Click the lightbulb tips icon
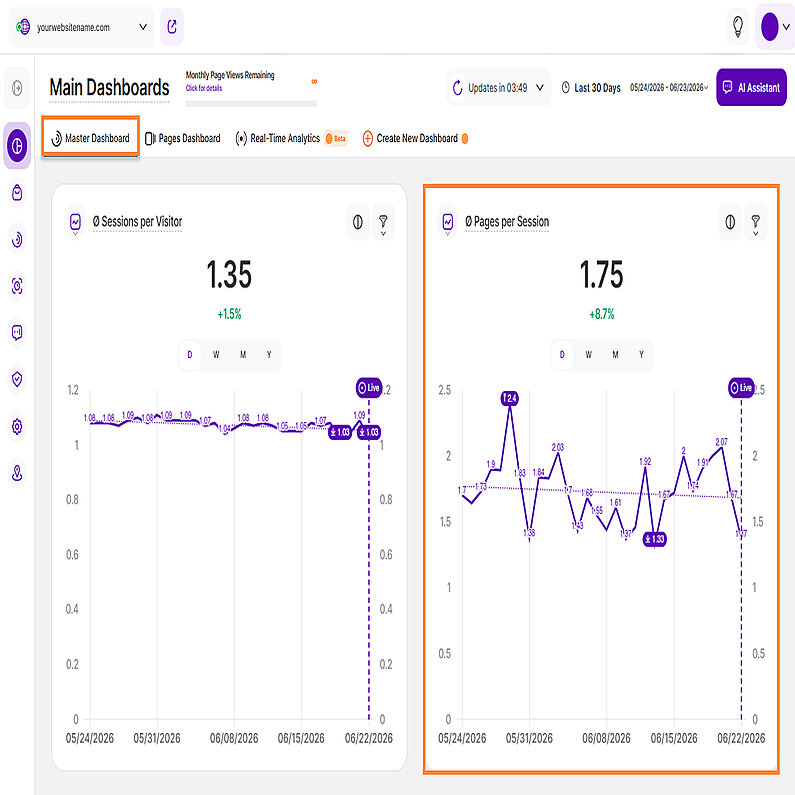Viewport: 795px width, 795px height. pyautogui.click(x=738, y=26)
